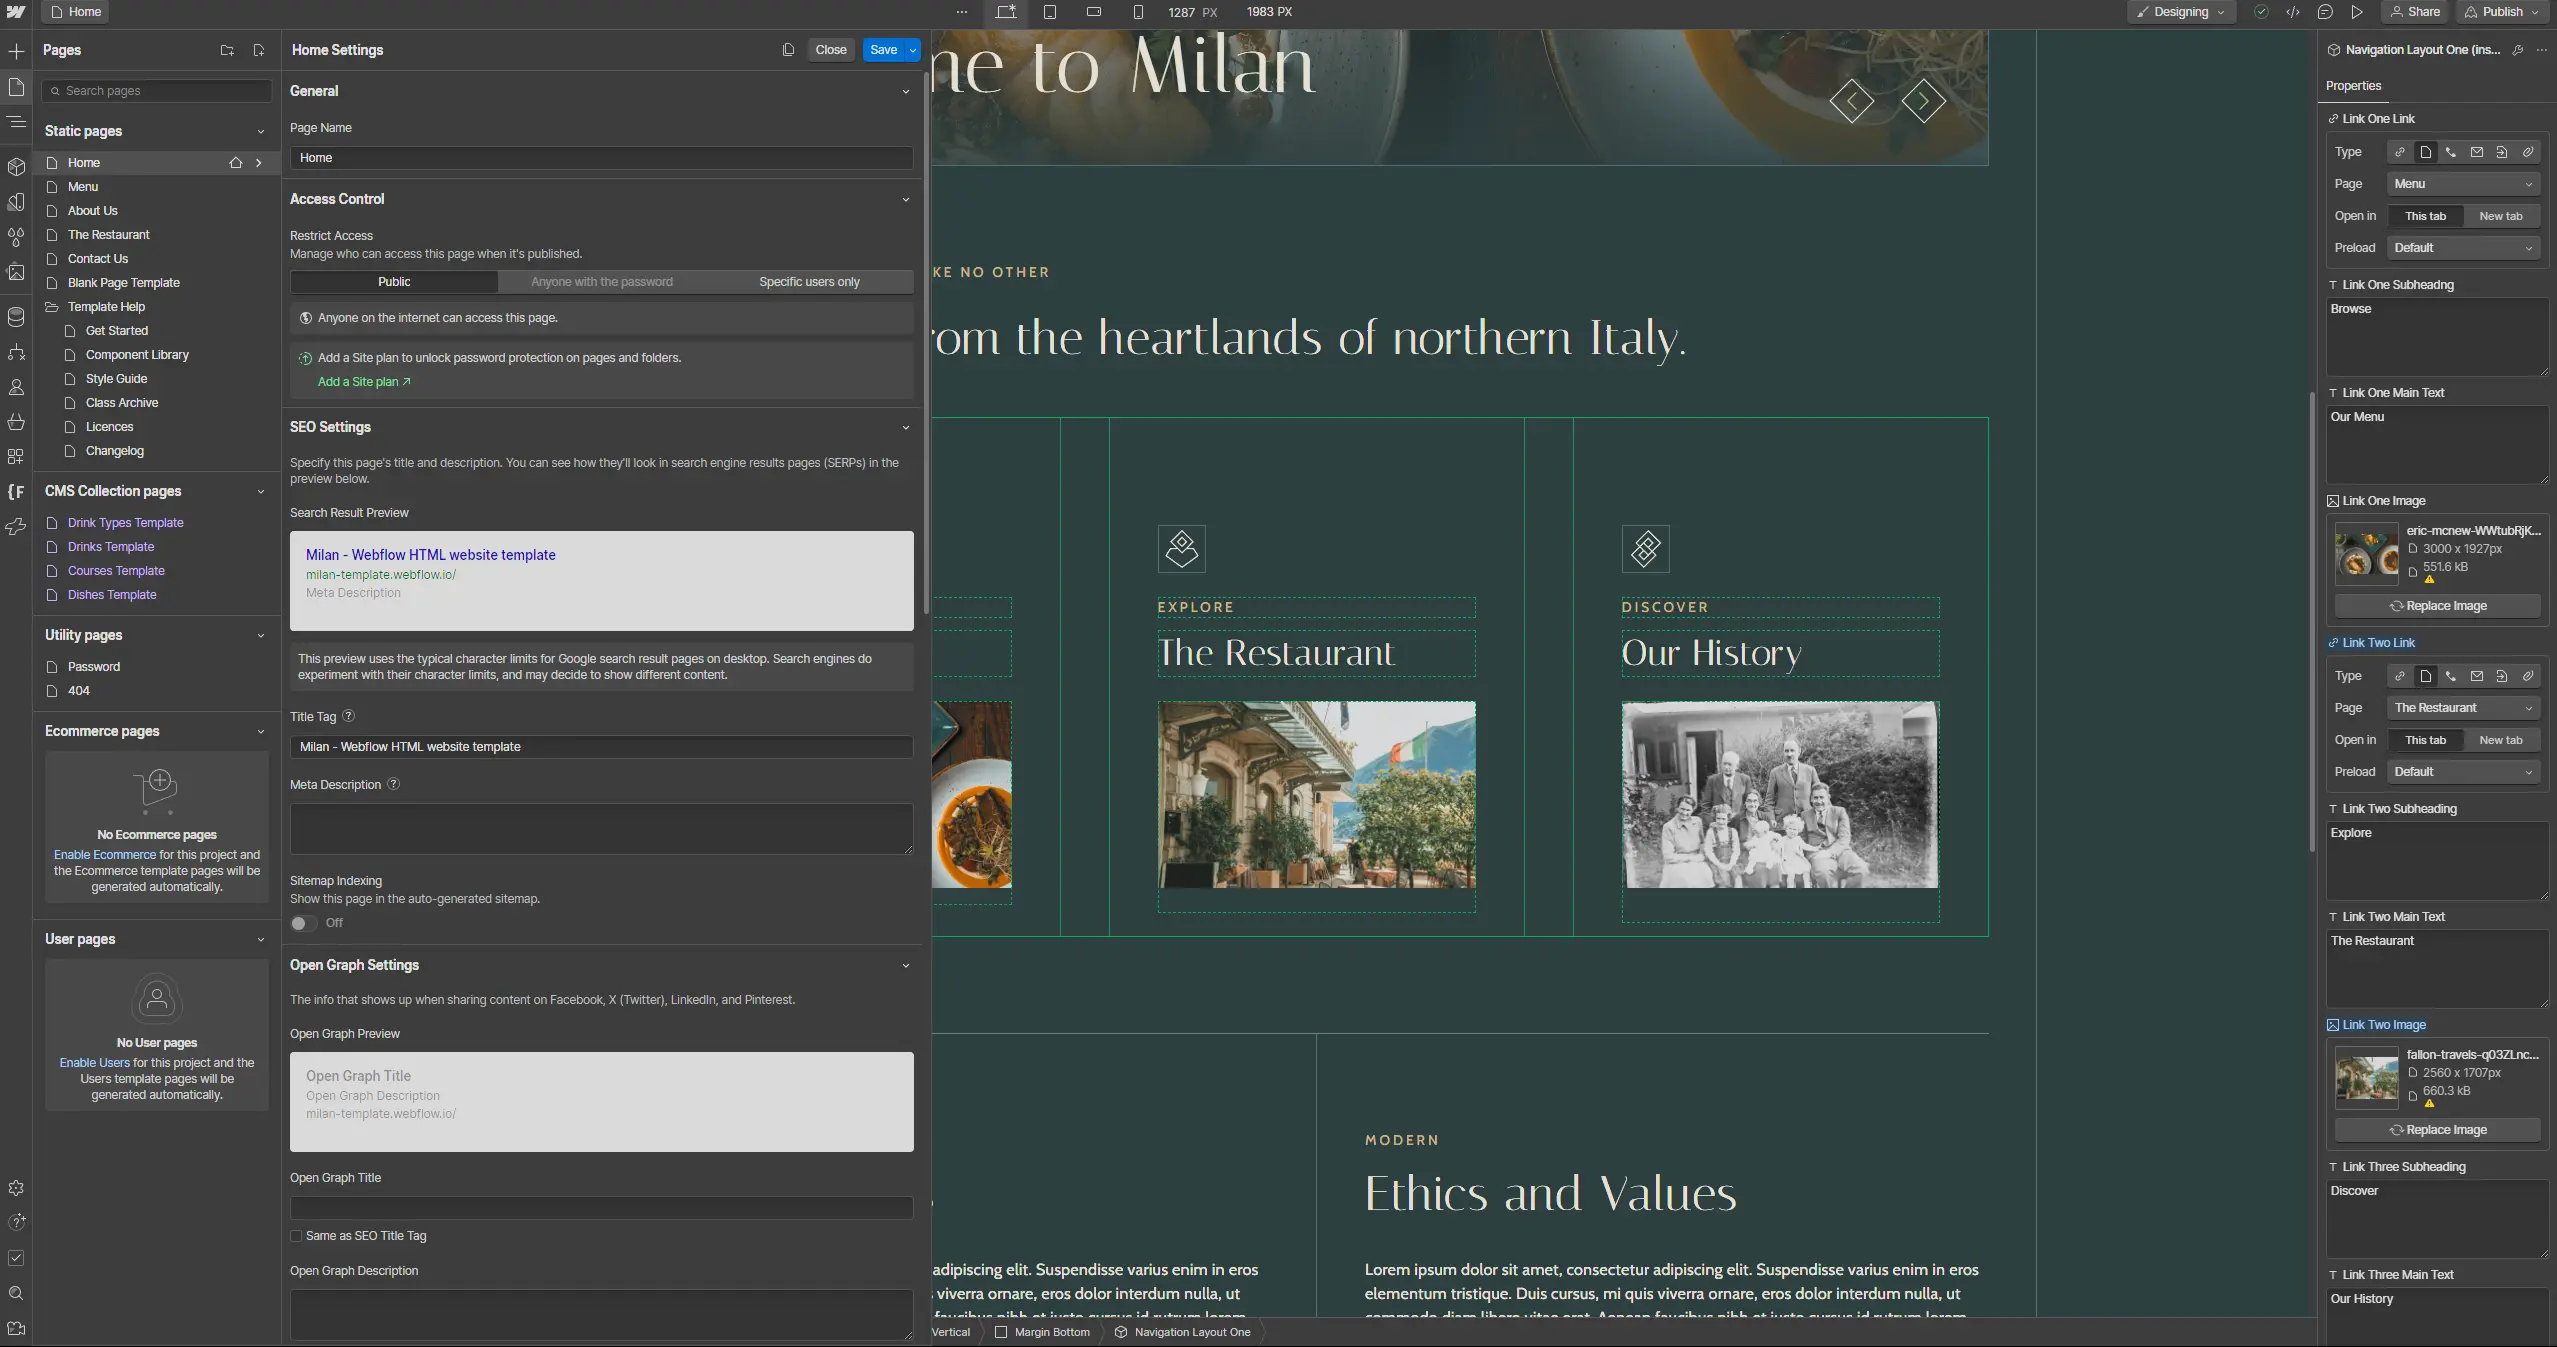Open the CMS database icon
This screenshot has height=1347, width=2557.
click(x=16, y=317)
